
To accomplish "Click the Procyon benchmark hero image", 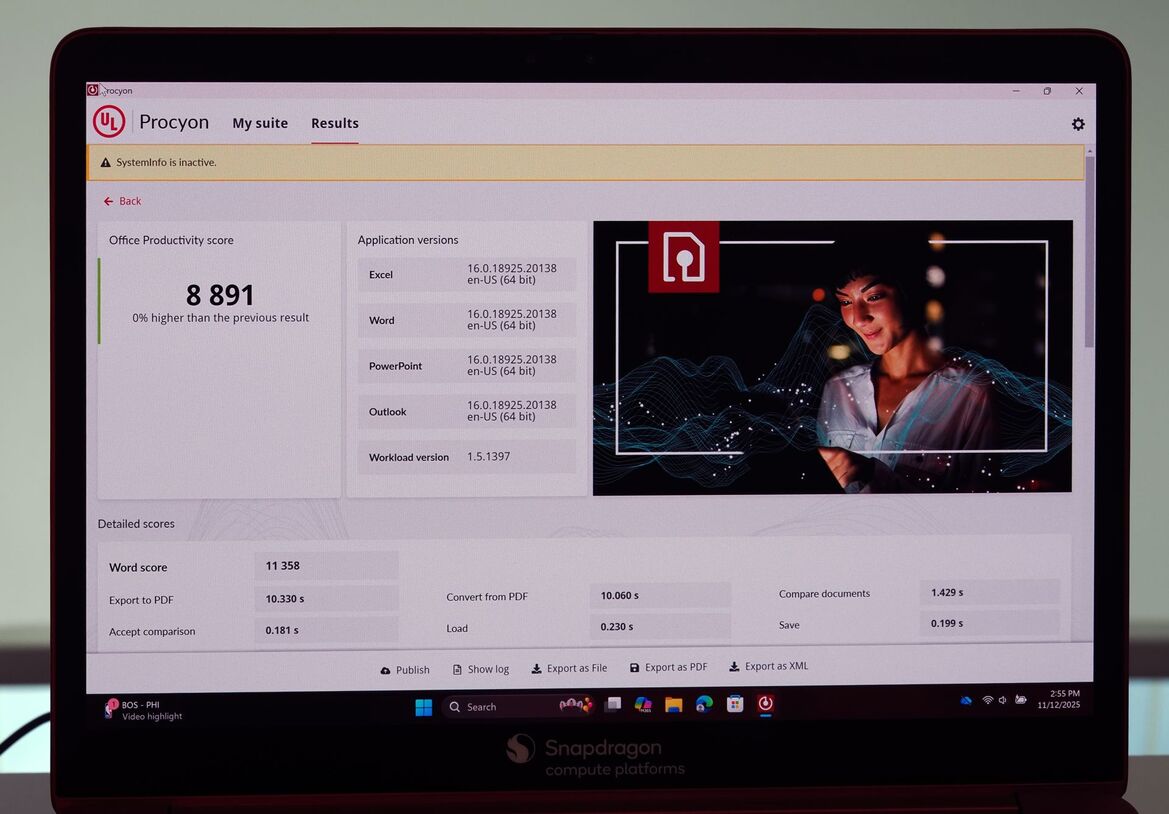I will click(x=832, y=356).
